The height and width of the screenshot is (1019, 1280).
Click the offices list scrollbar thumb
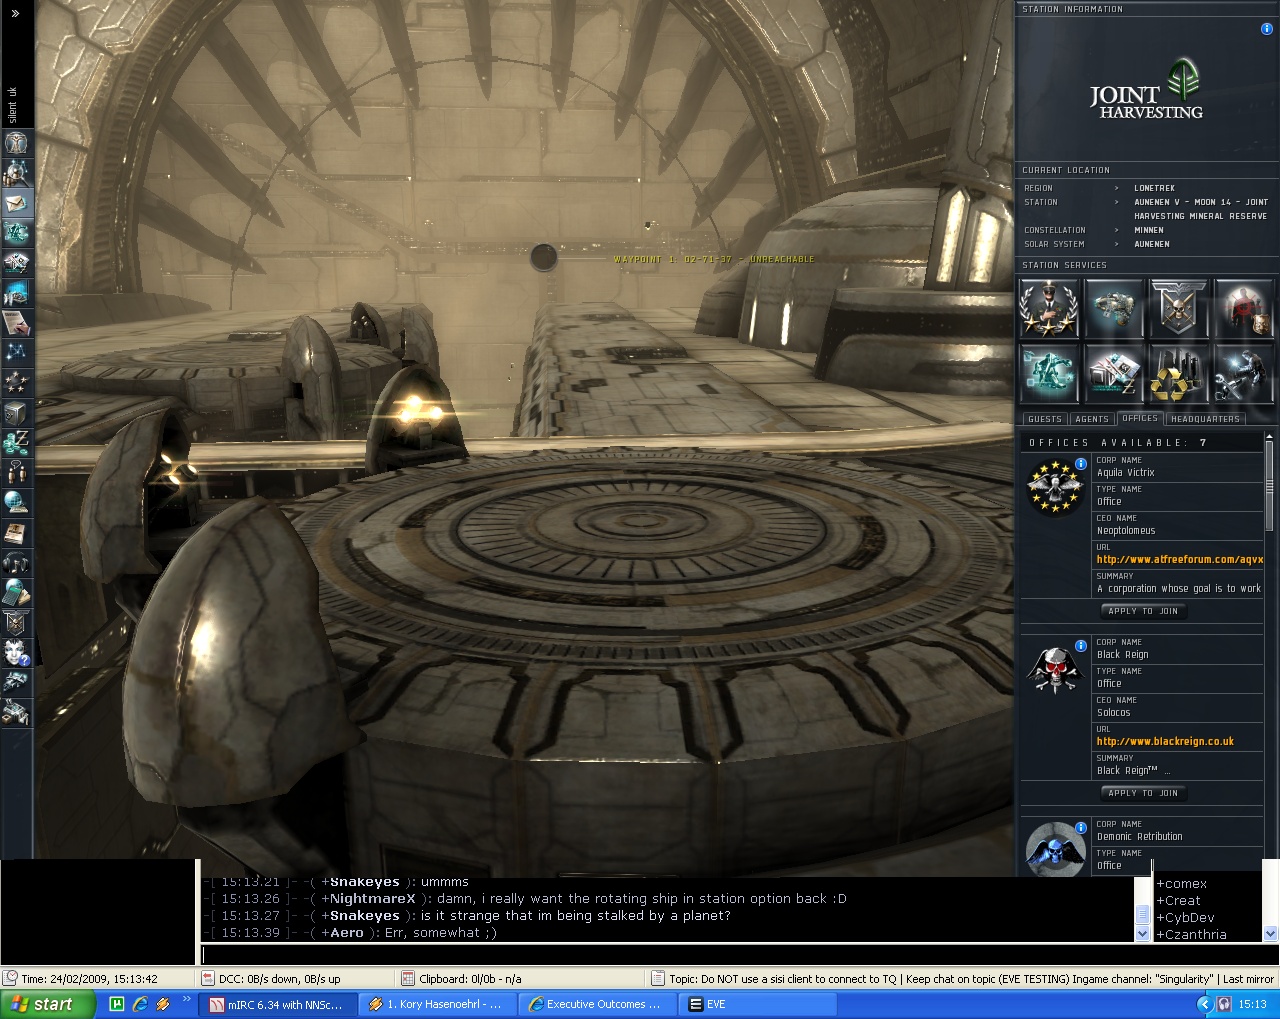coord(1269,487)
